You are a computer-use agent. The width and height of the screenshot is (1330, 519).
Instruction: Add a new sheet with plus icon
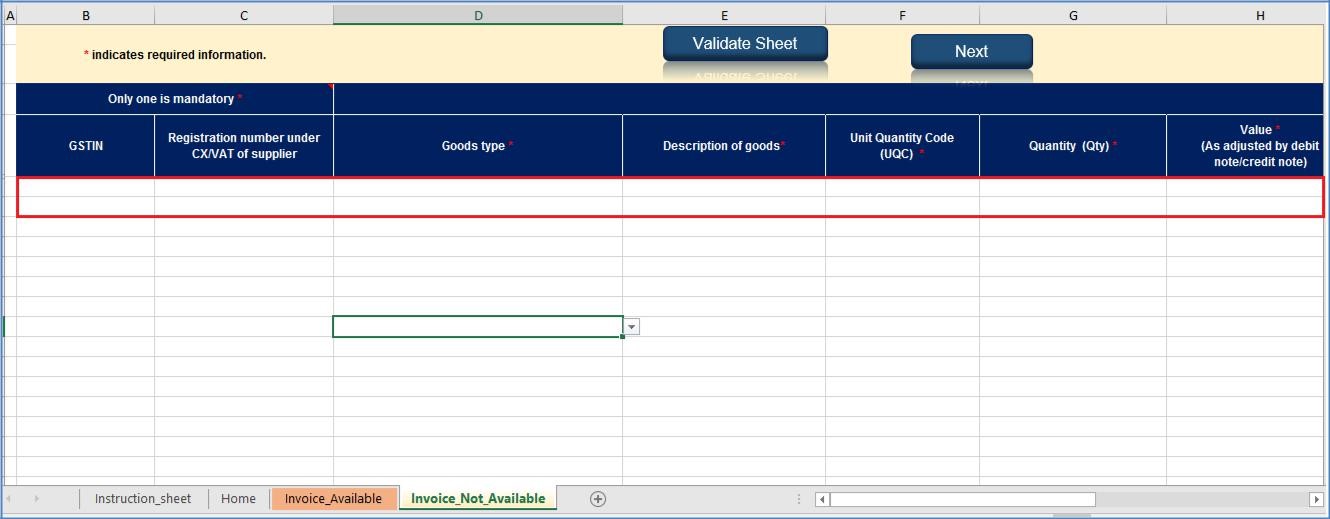[x=598, y=499]
